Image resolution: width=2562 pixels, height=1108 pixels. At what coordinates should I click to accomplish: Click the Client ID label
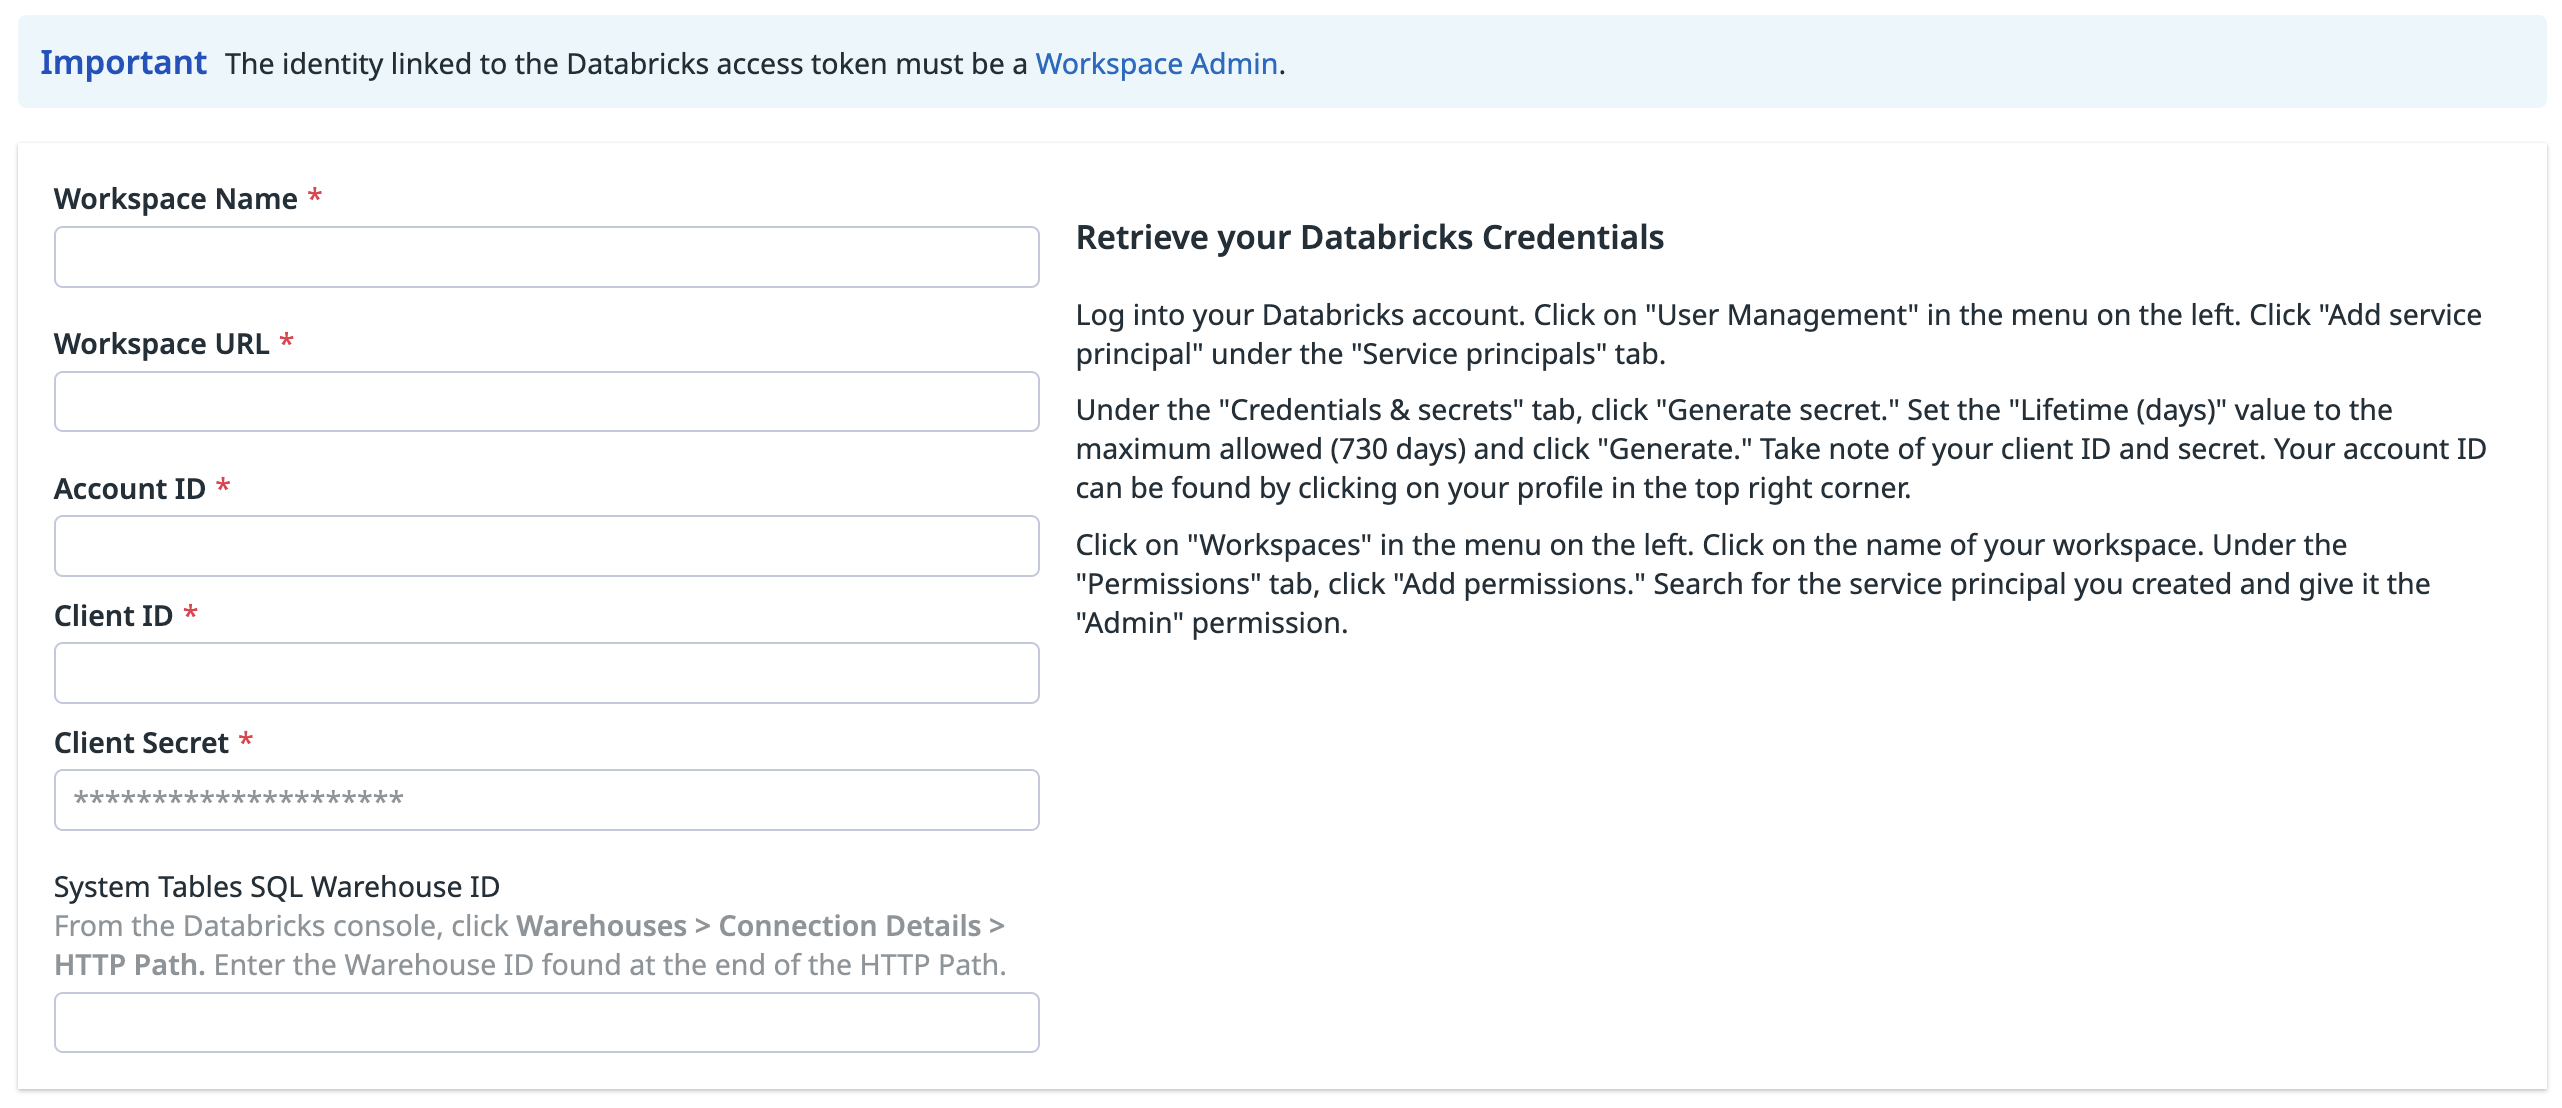pyautogui.click(x=114, y=615)
